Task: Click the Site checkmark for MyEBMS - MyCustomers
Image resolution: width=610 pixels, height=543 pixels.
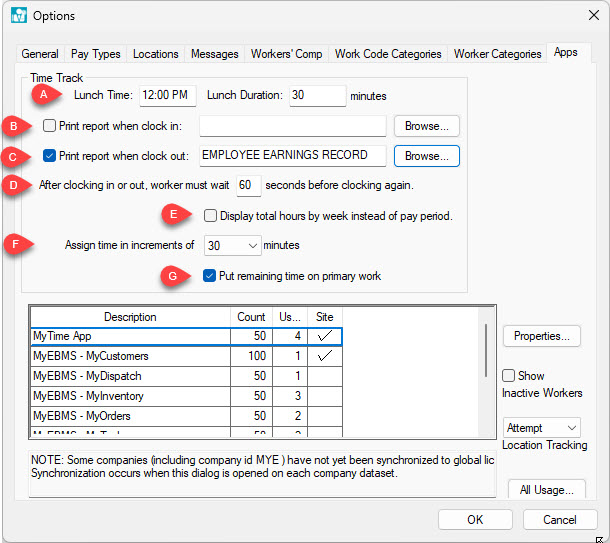Action: [x=325, y=356]
